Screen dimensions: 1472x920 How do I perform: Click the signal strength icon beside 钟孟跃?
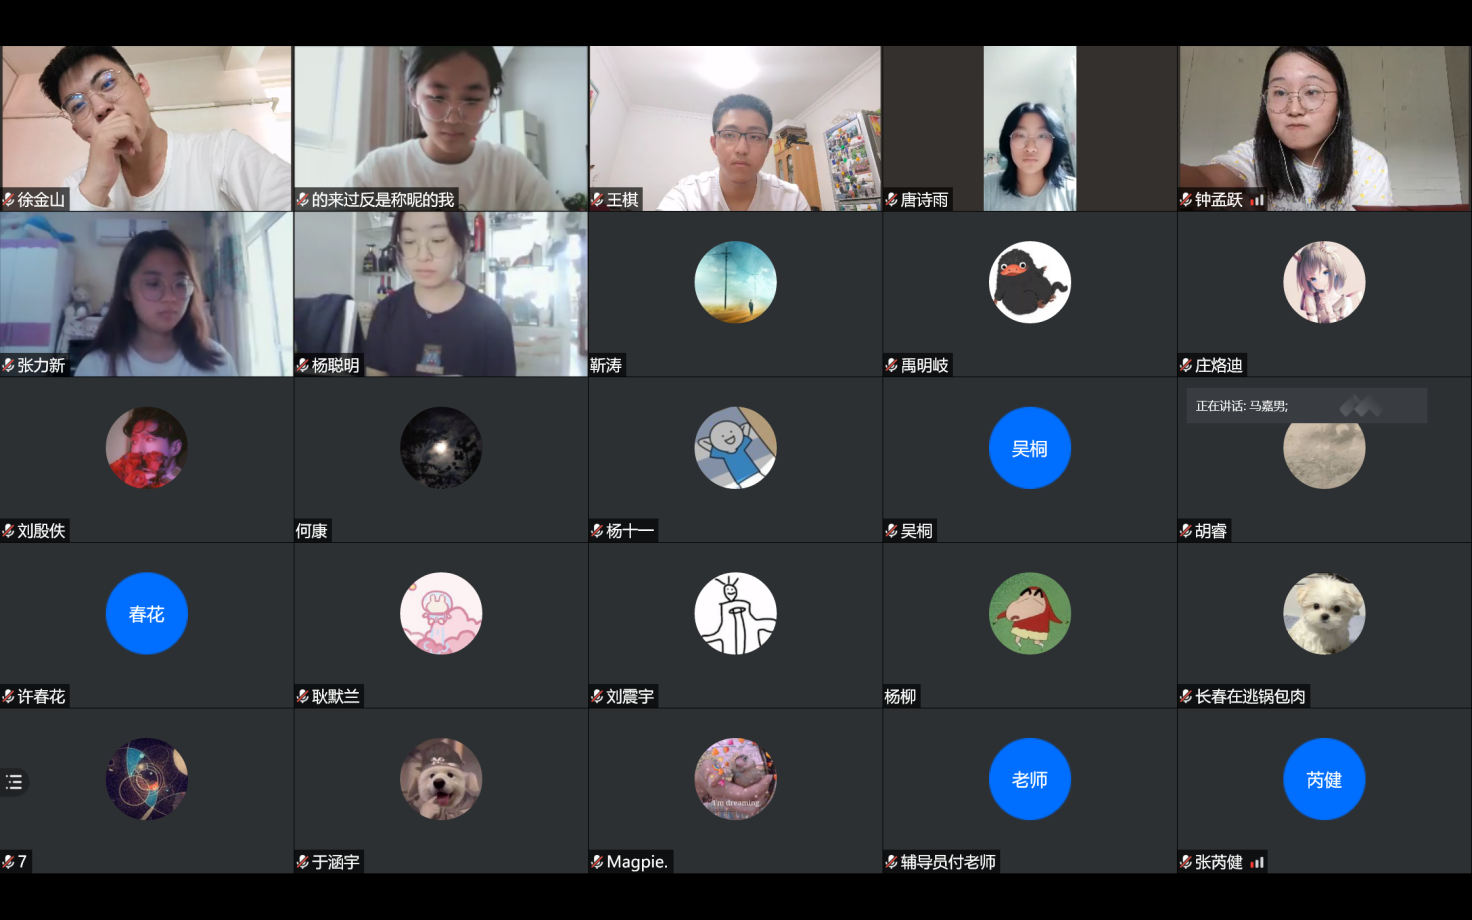pos(1257,200)
